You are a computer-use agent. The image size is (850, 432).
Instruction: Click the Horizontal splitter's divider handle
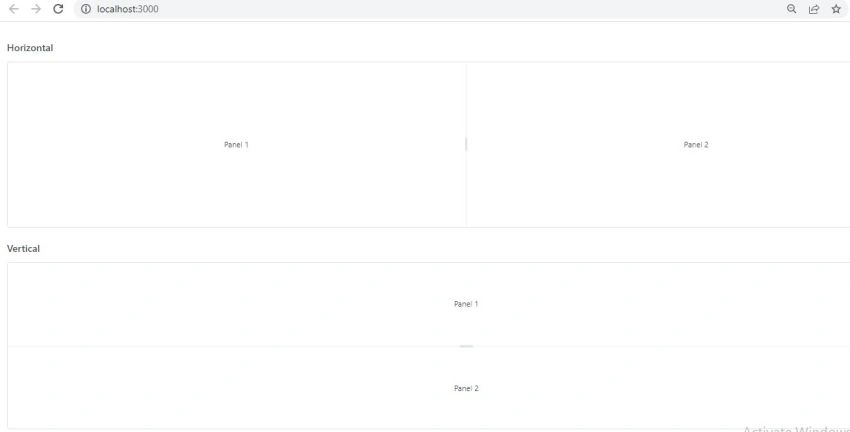[x=466, y=144]
